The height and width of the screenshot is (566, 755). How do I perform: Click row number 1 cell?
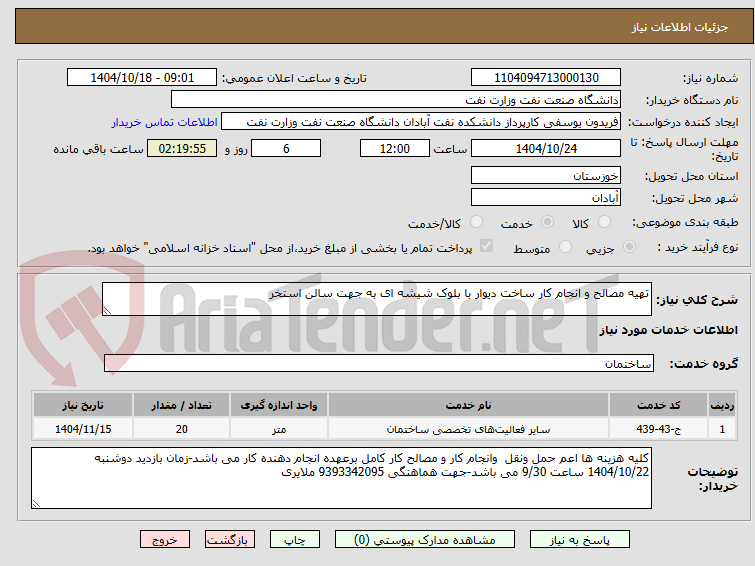pyautogui.click(x=722, y=429)
